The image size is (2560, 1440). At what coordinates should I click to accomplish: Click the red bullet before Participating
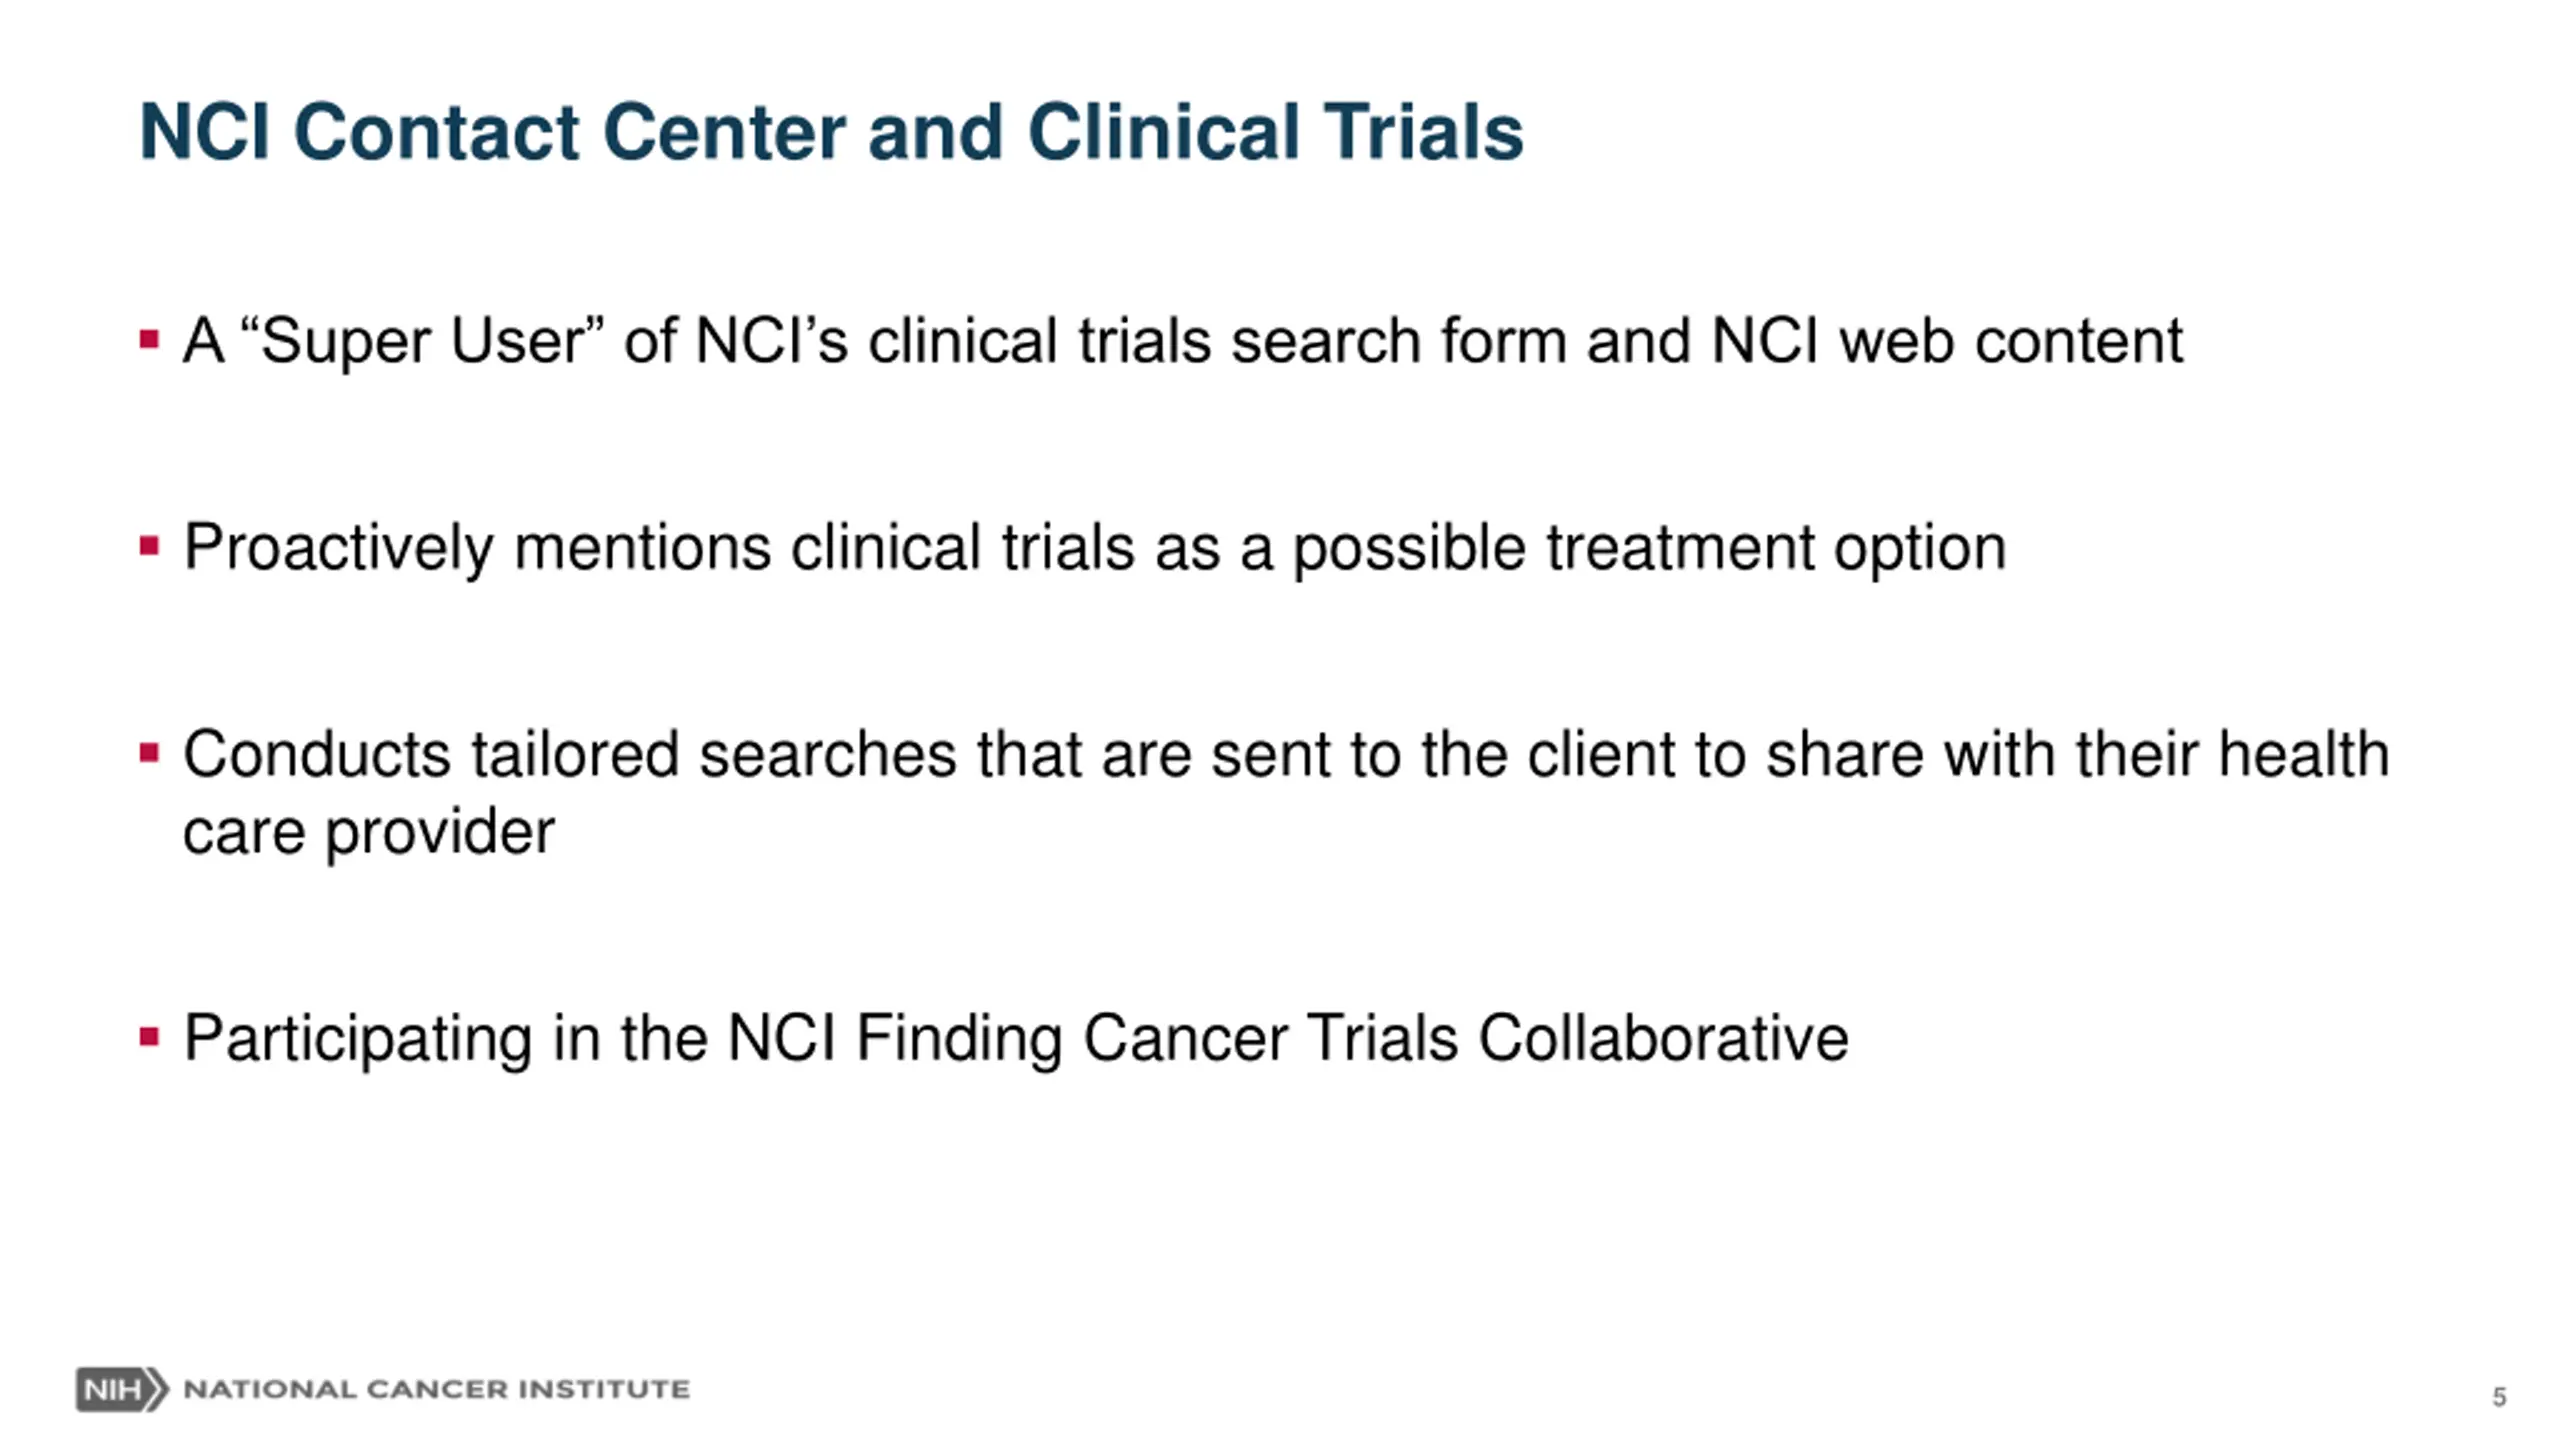[x=149, y=1037]
